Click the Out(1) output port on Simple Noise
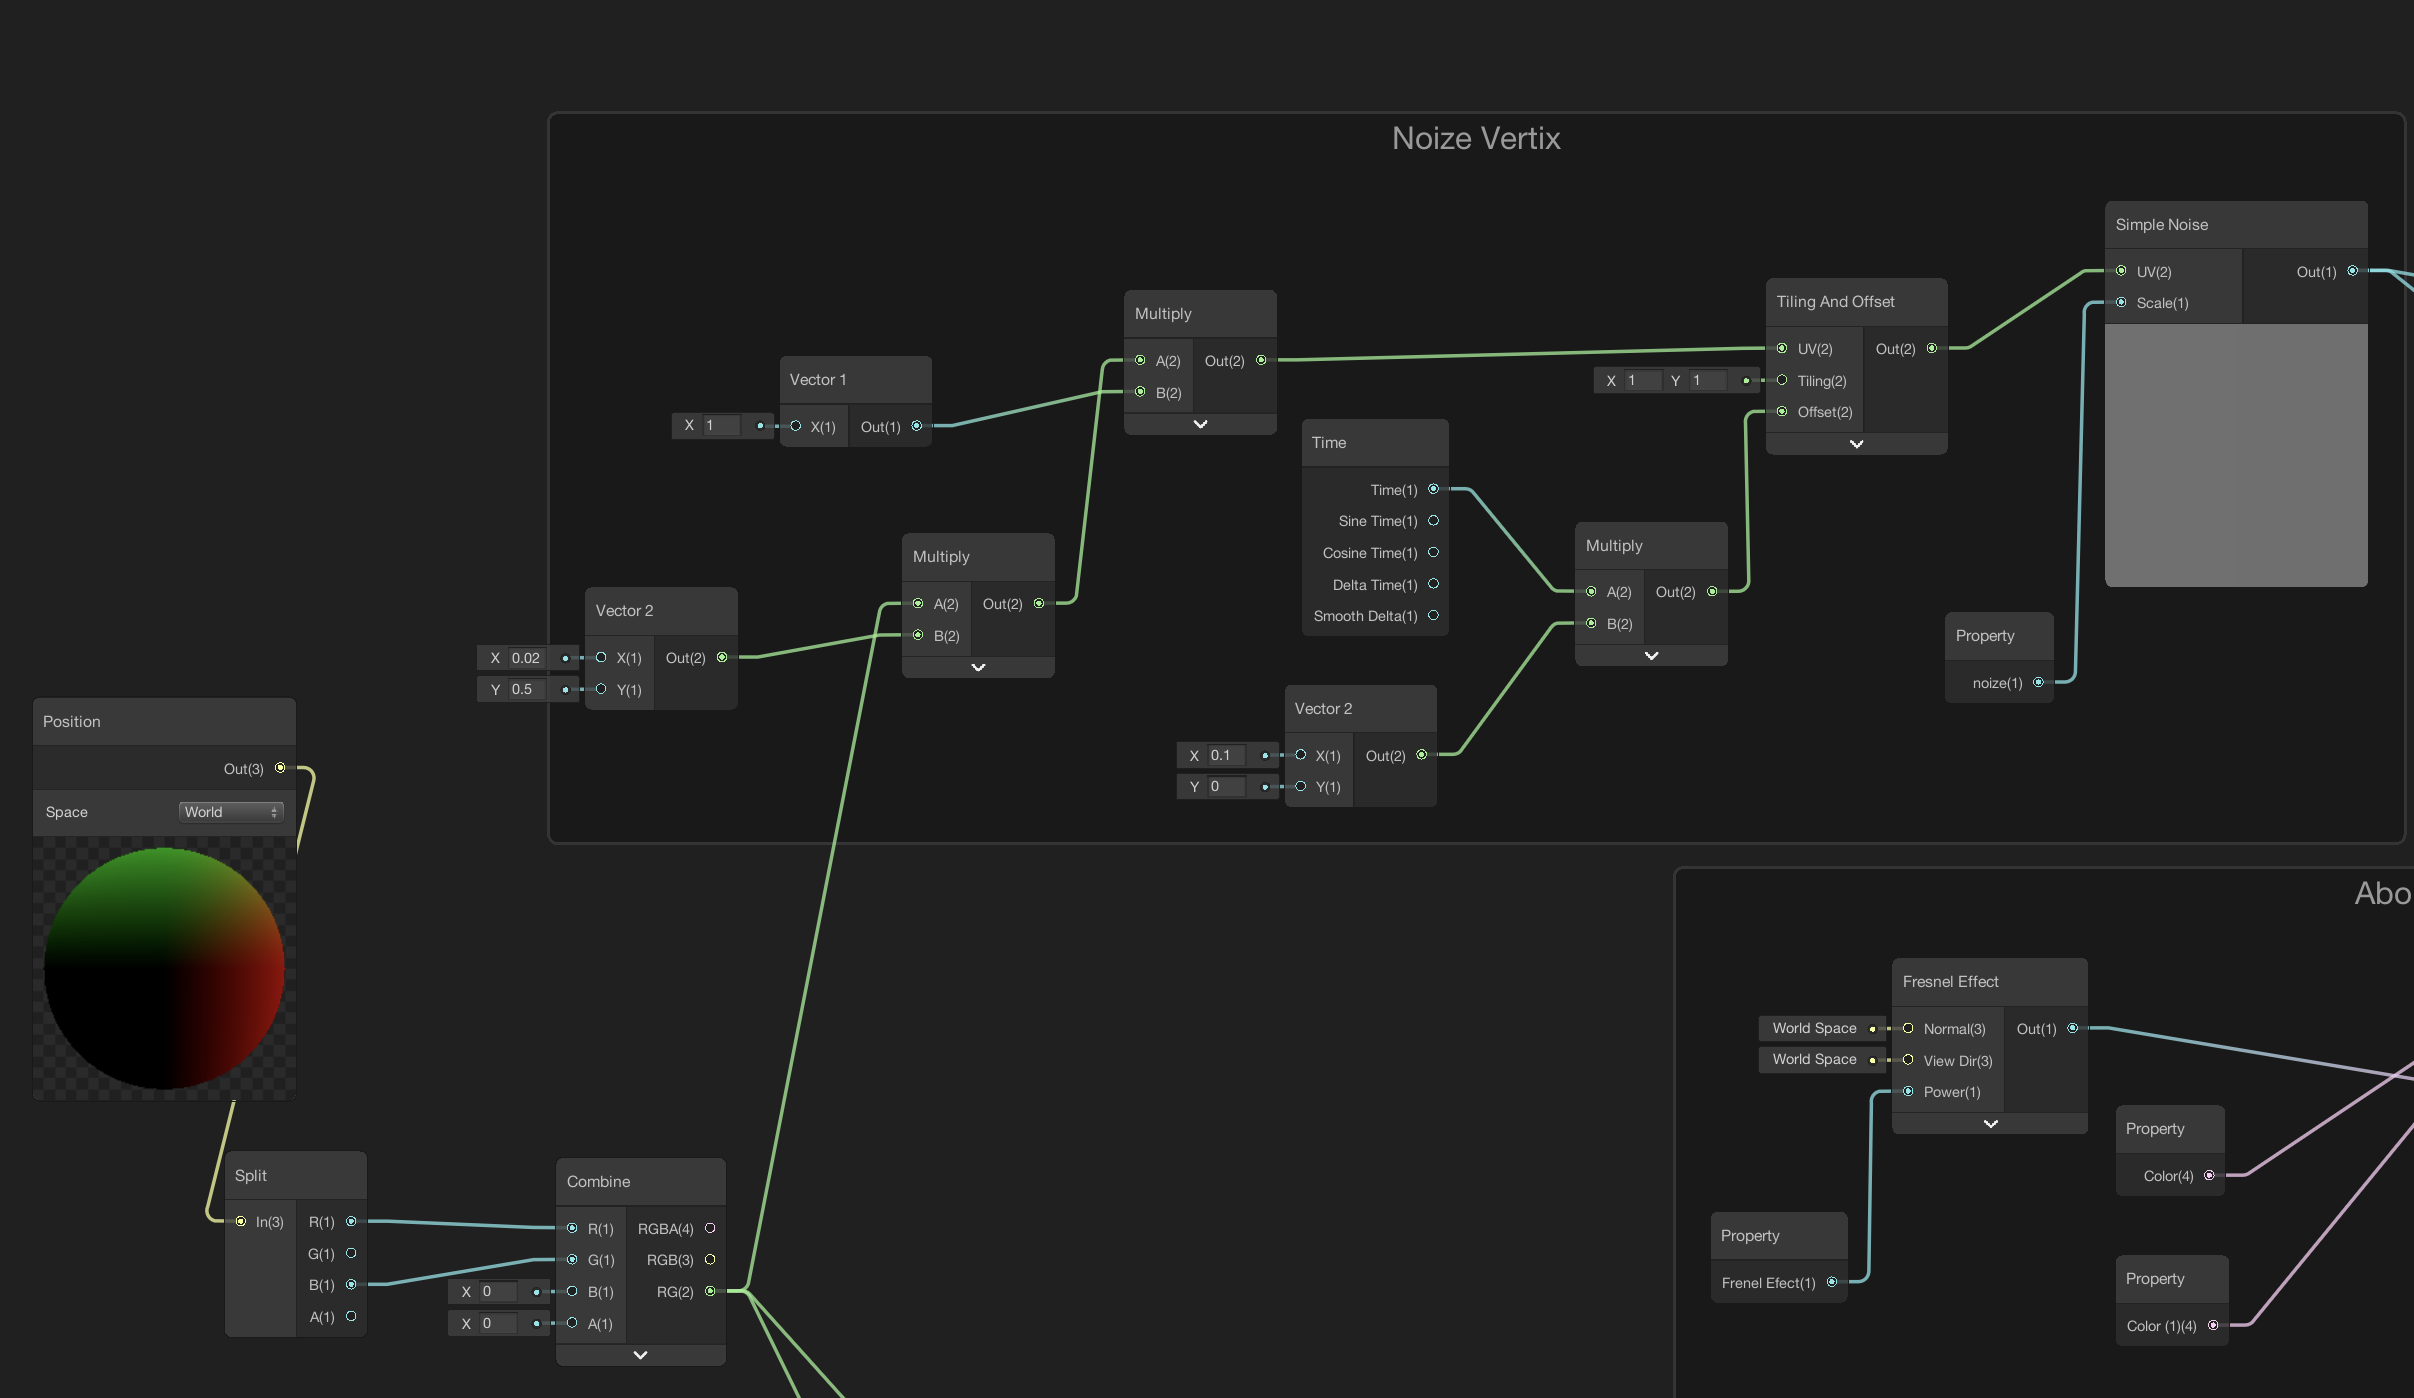Screen dimensions: 2414x1398 point(2352,271)
